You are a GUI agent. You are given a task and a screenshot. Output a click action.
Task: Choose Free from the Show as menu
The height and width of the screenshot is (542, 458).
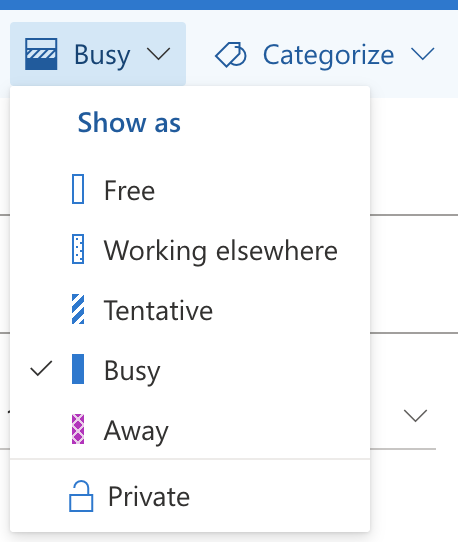tap(190, 189)
